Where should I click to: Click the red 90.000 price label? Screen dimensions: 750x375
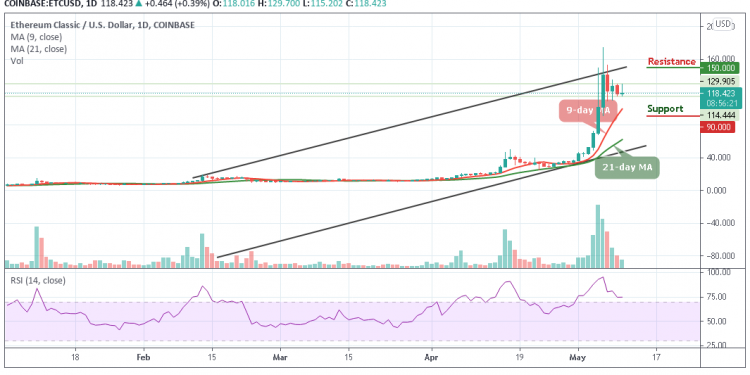coord(717,127)
